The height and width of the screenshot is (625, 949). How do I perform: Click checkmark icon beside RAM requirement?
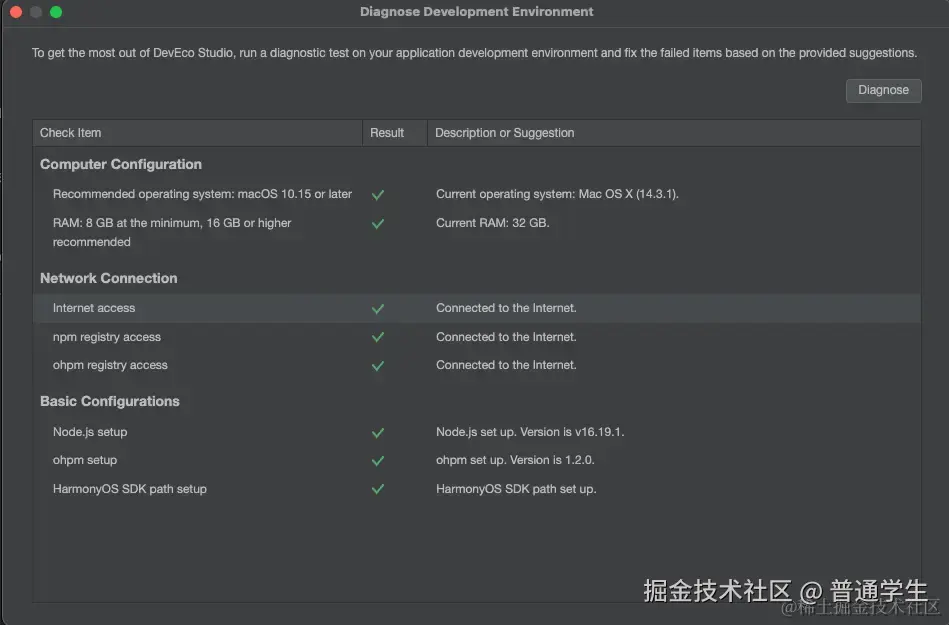(378, 224)
